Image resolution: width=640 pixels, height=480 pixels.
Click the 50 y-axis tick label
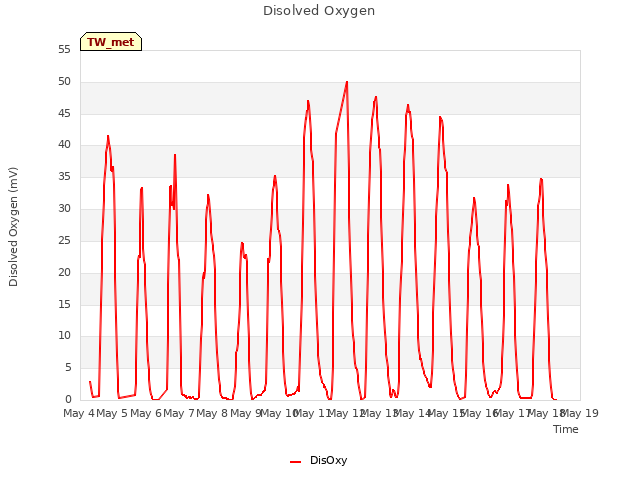pos(64,82)
